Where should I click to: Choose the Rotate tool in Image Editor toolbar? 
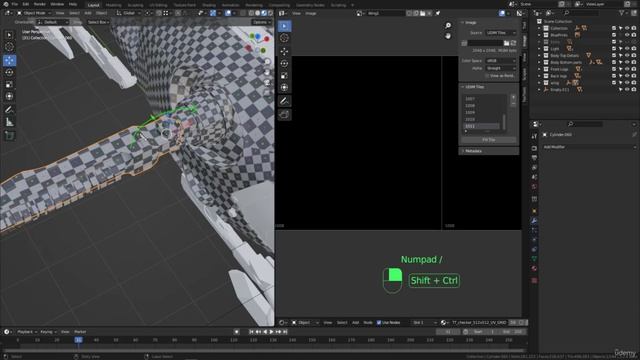tap(284, 63)
